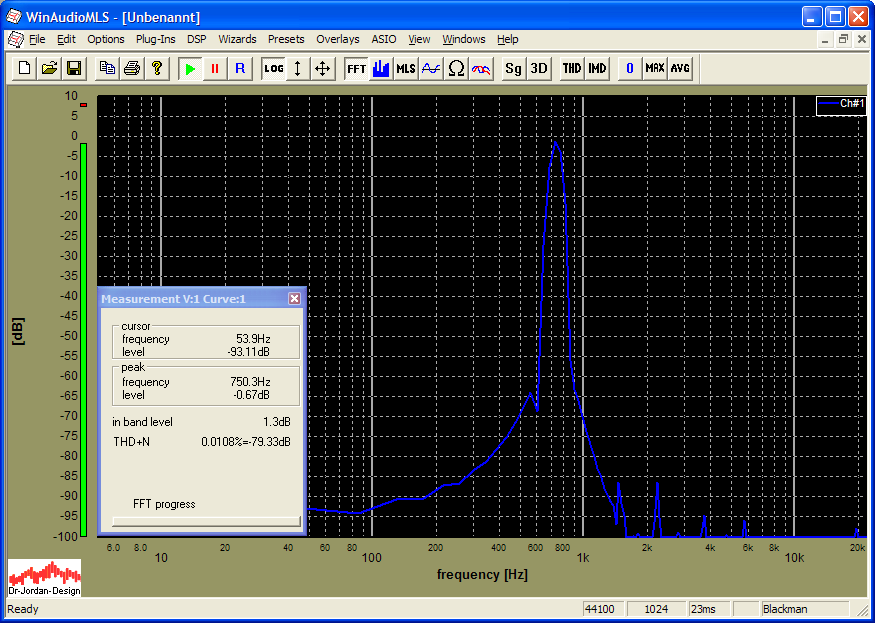875x623 pixels.
Task: Open the 3D waterfall view
Action: coord(538,68)
